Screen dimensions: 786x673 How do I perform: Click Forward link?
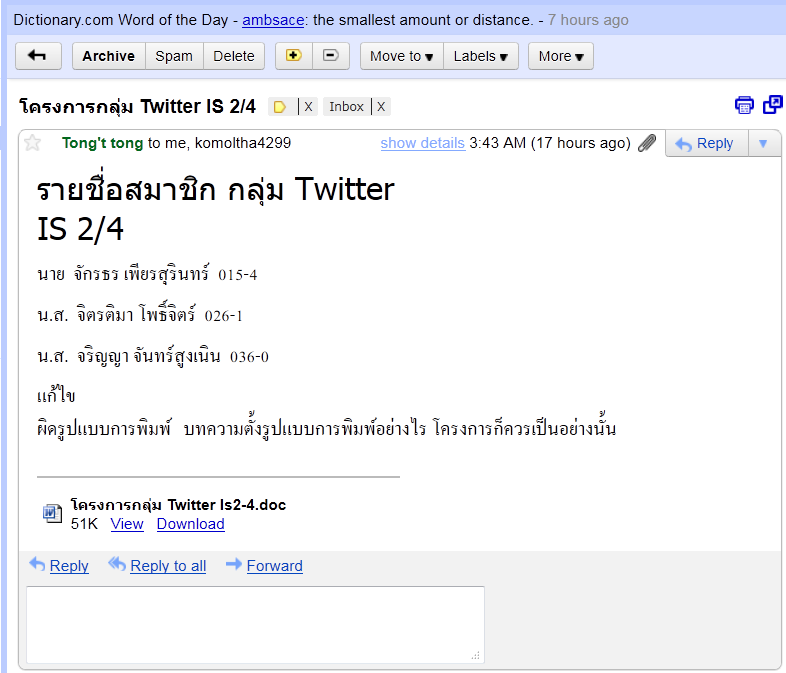pyautogui.click(x=275, y=566)
